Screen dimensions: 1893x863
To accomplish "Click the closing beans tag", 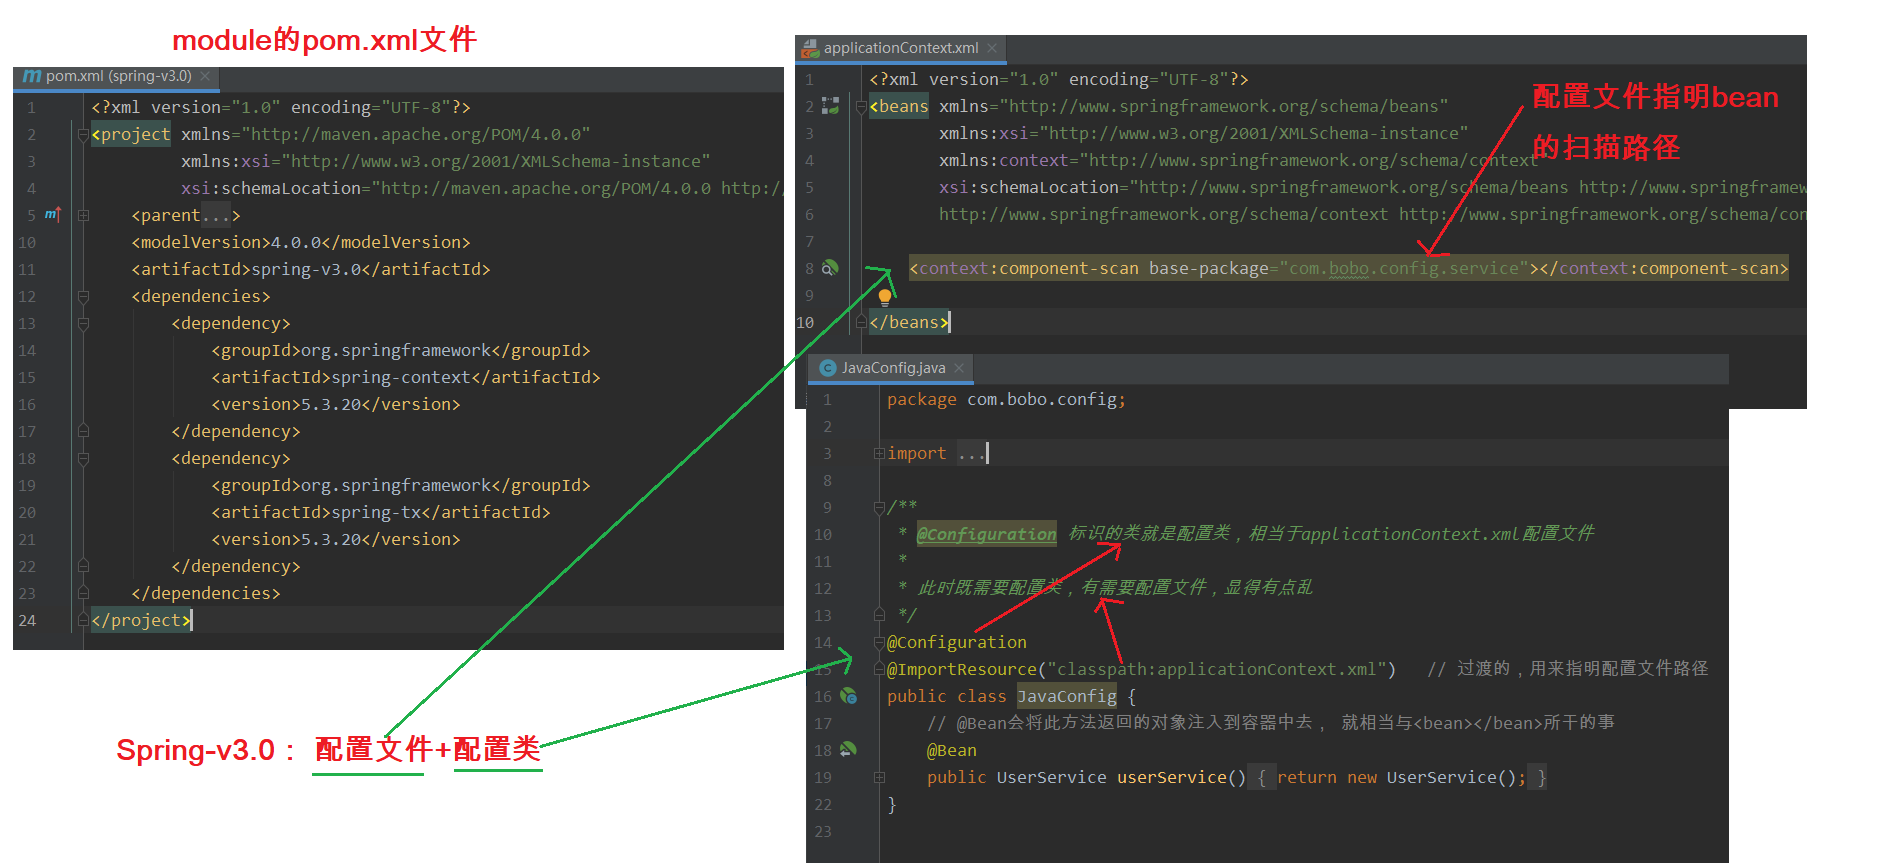I will tap(909, 322).
